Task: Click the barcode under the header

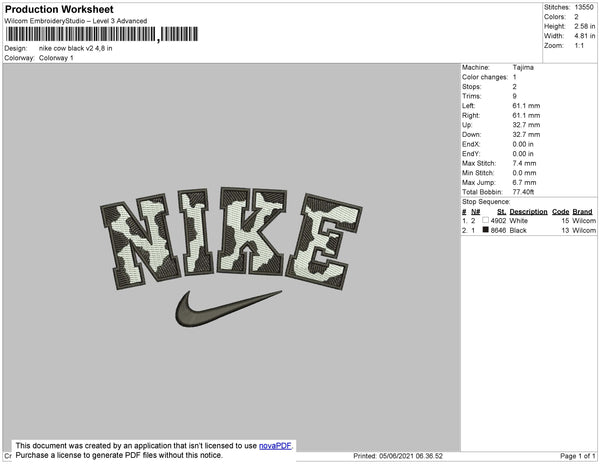Action: [102, 34]
